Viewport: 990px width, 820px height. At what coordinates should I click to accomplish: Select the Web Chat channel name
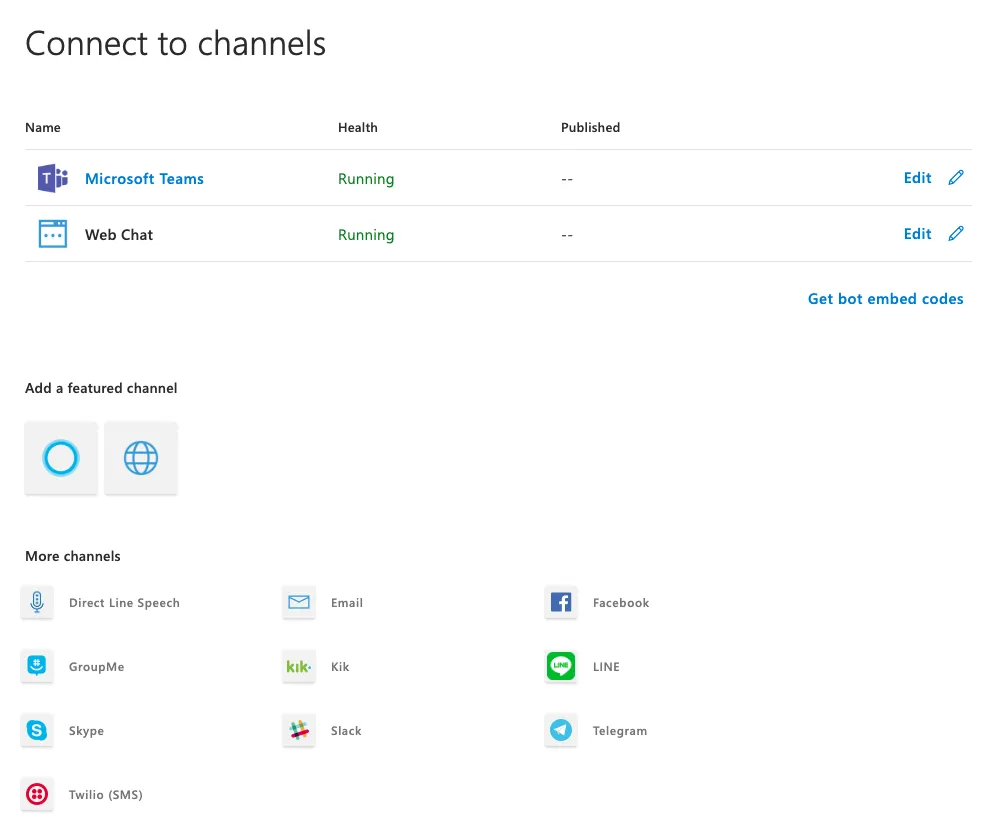[x=119, y=235]
